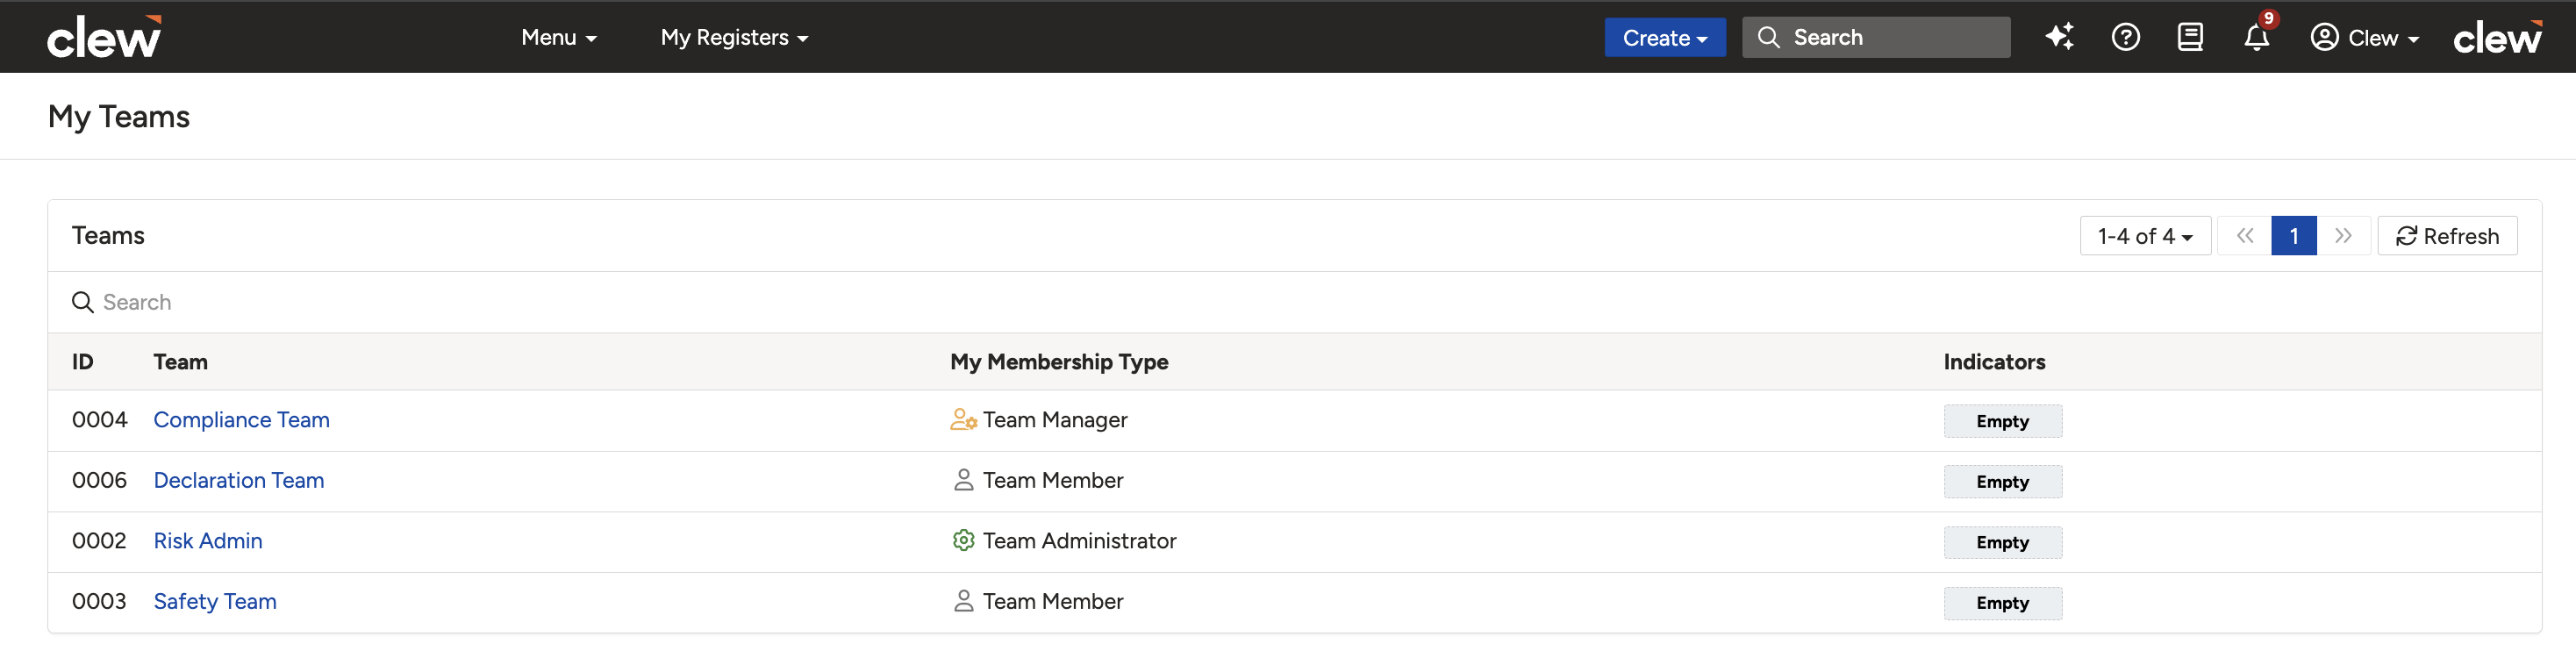
Task: Click the Team Manager membership icon
Action: [963, 420]
